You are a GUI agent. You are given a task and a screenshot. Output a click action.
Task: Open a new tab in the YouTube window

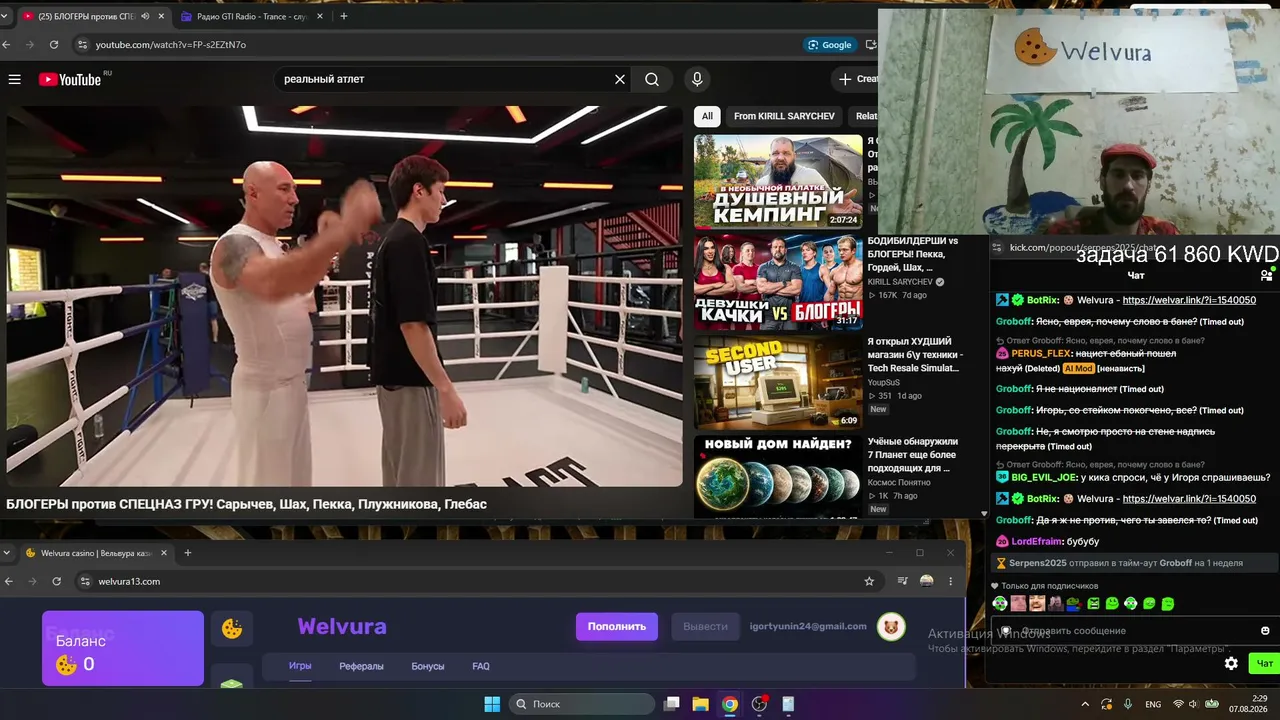pos(343,16)
